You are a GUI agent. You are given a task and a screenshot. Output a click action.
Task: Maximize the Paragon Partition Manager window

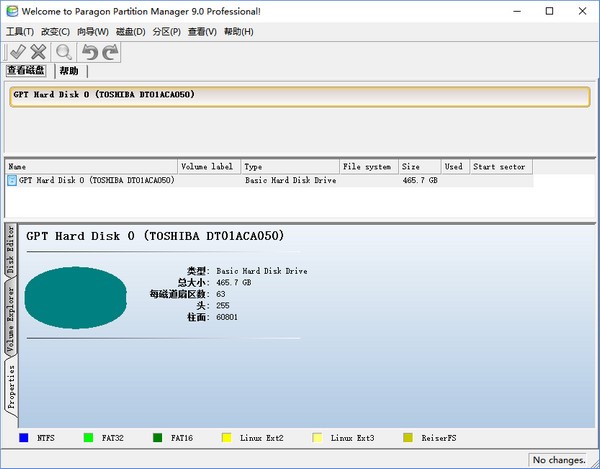pyautogui.click(x=549, y=11)
